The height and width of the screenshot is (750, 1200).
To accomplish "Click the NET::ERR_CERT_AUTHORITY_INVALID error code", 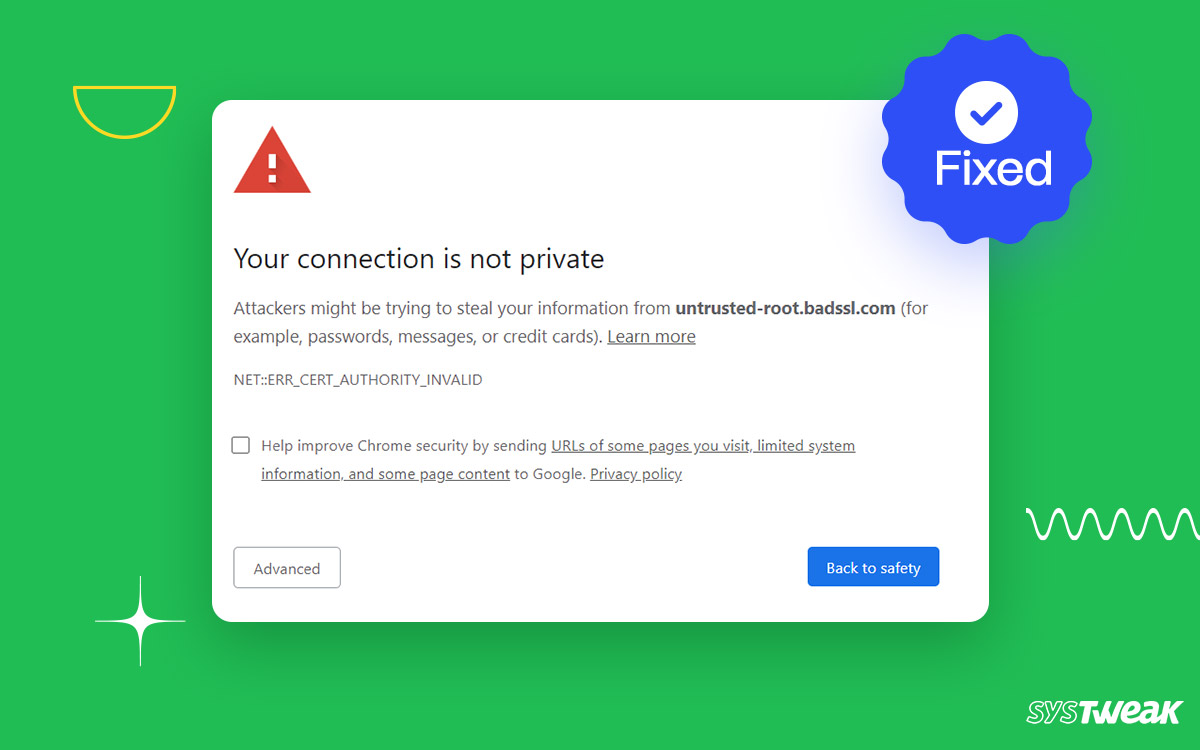I will tap(357, 379).
